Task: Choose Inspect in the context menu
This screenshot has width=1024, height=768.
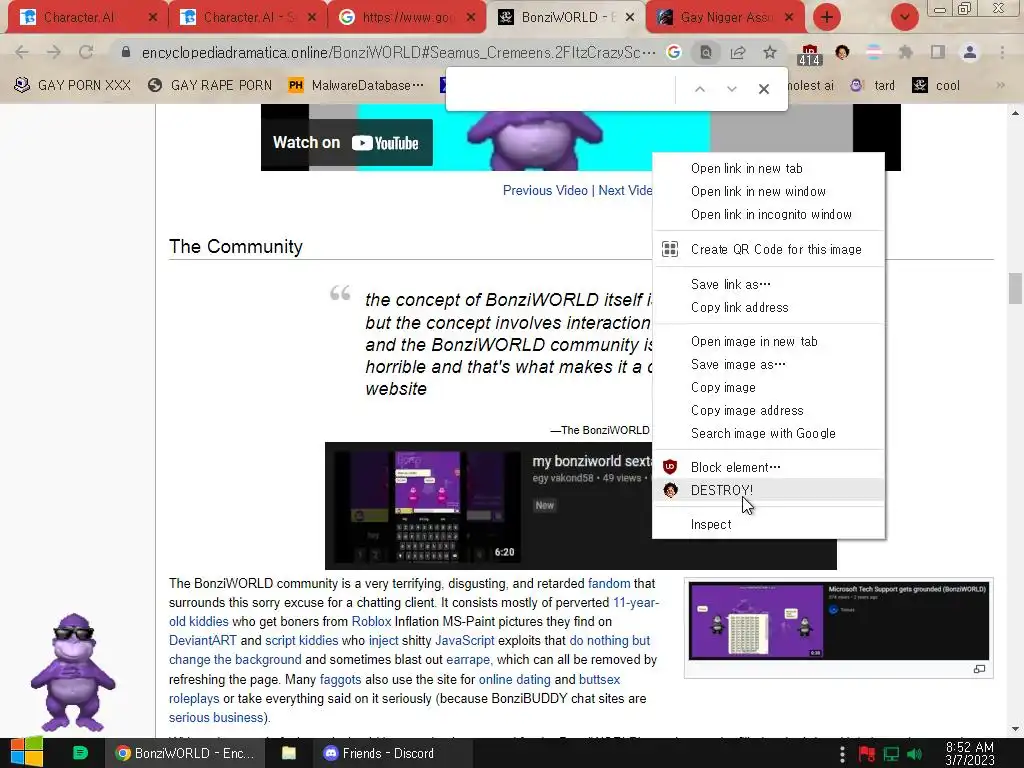Action: point(769,524)
